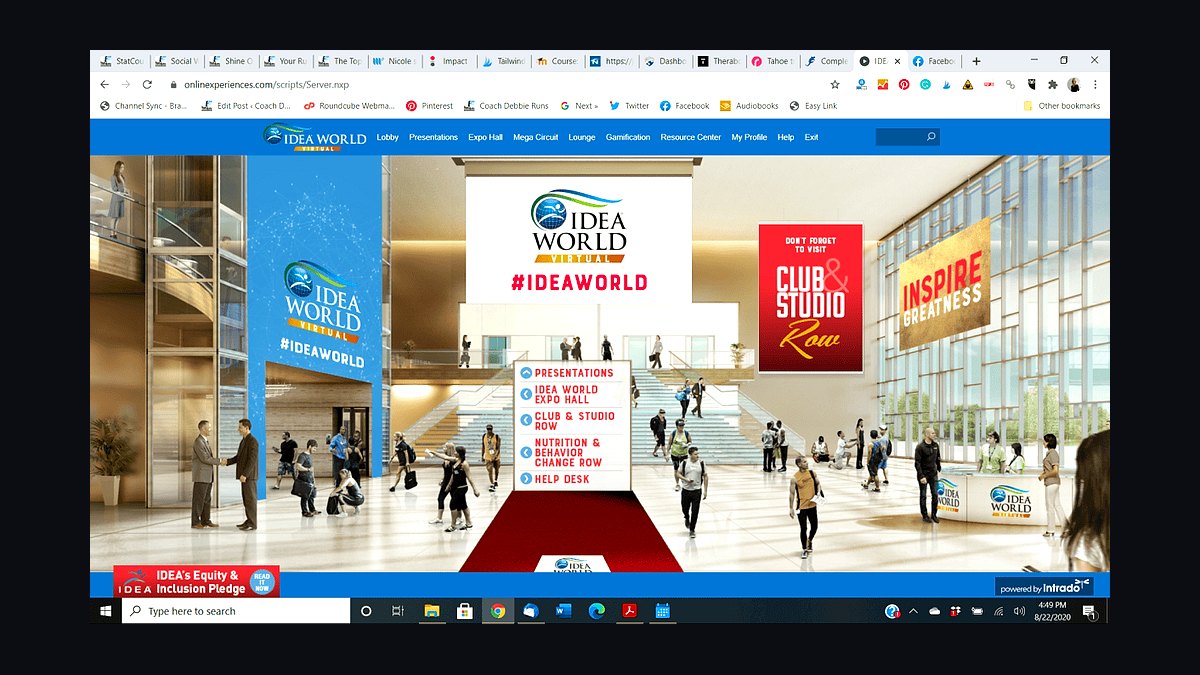Click the Chrome profile avatar
The image size is (1200, 675).
pos(1074,85)
